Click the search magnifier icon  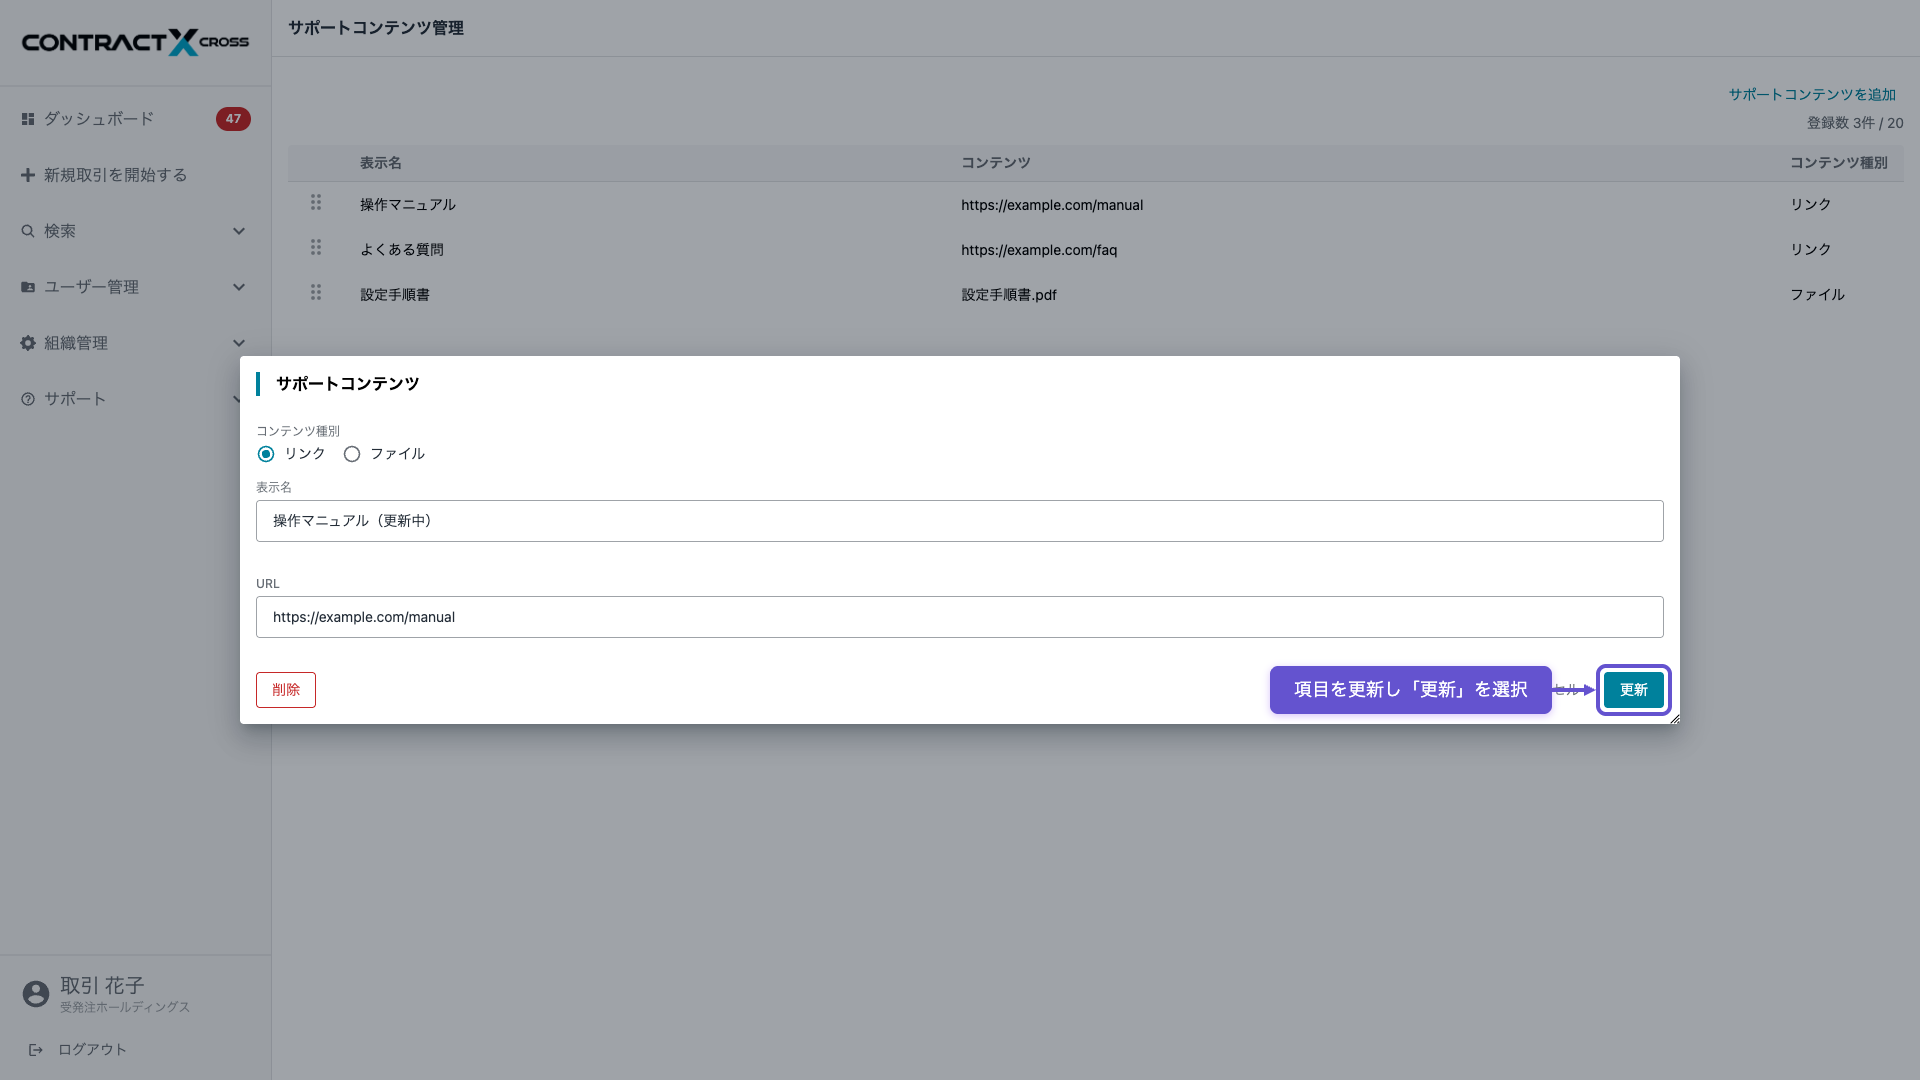tap(28, 231)
